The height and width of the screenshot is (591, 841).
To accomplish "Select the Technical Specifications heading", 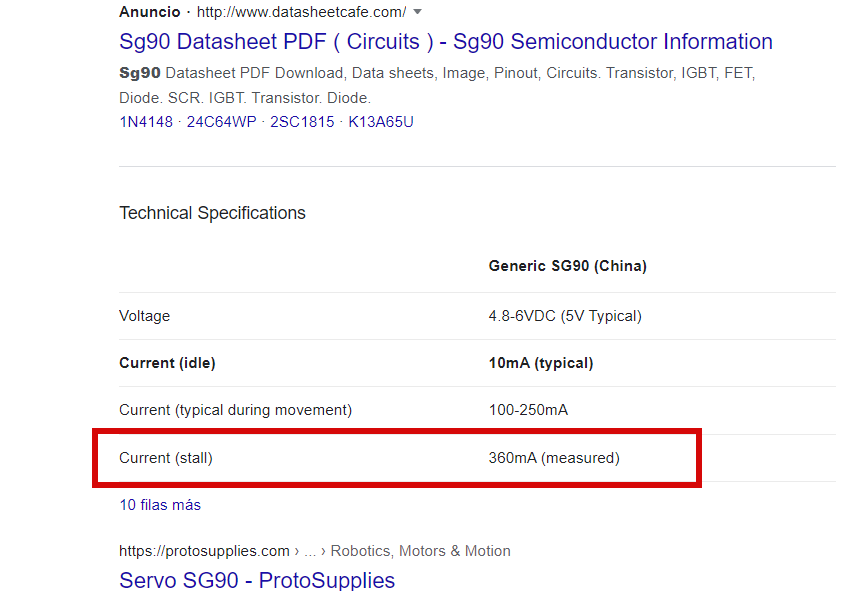I will (212, 212).
